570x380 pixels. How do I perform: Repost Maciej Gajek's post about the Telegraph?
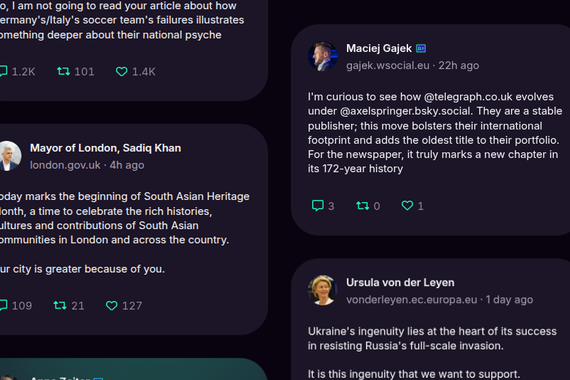(x=362, y=206)
